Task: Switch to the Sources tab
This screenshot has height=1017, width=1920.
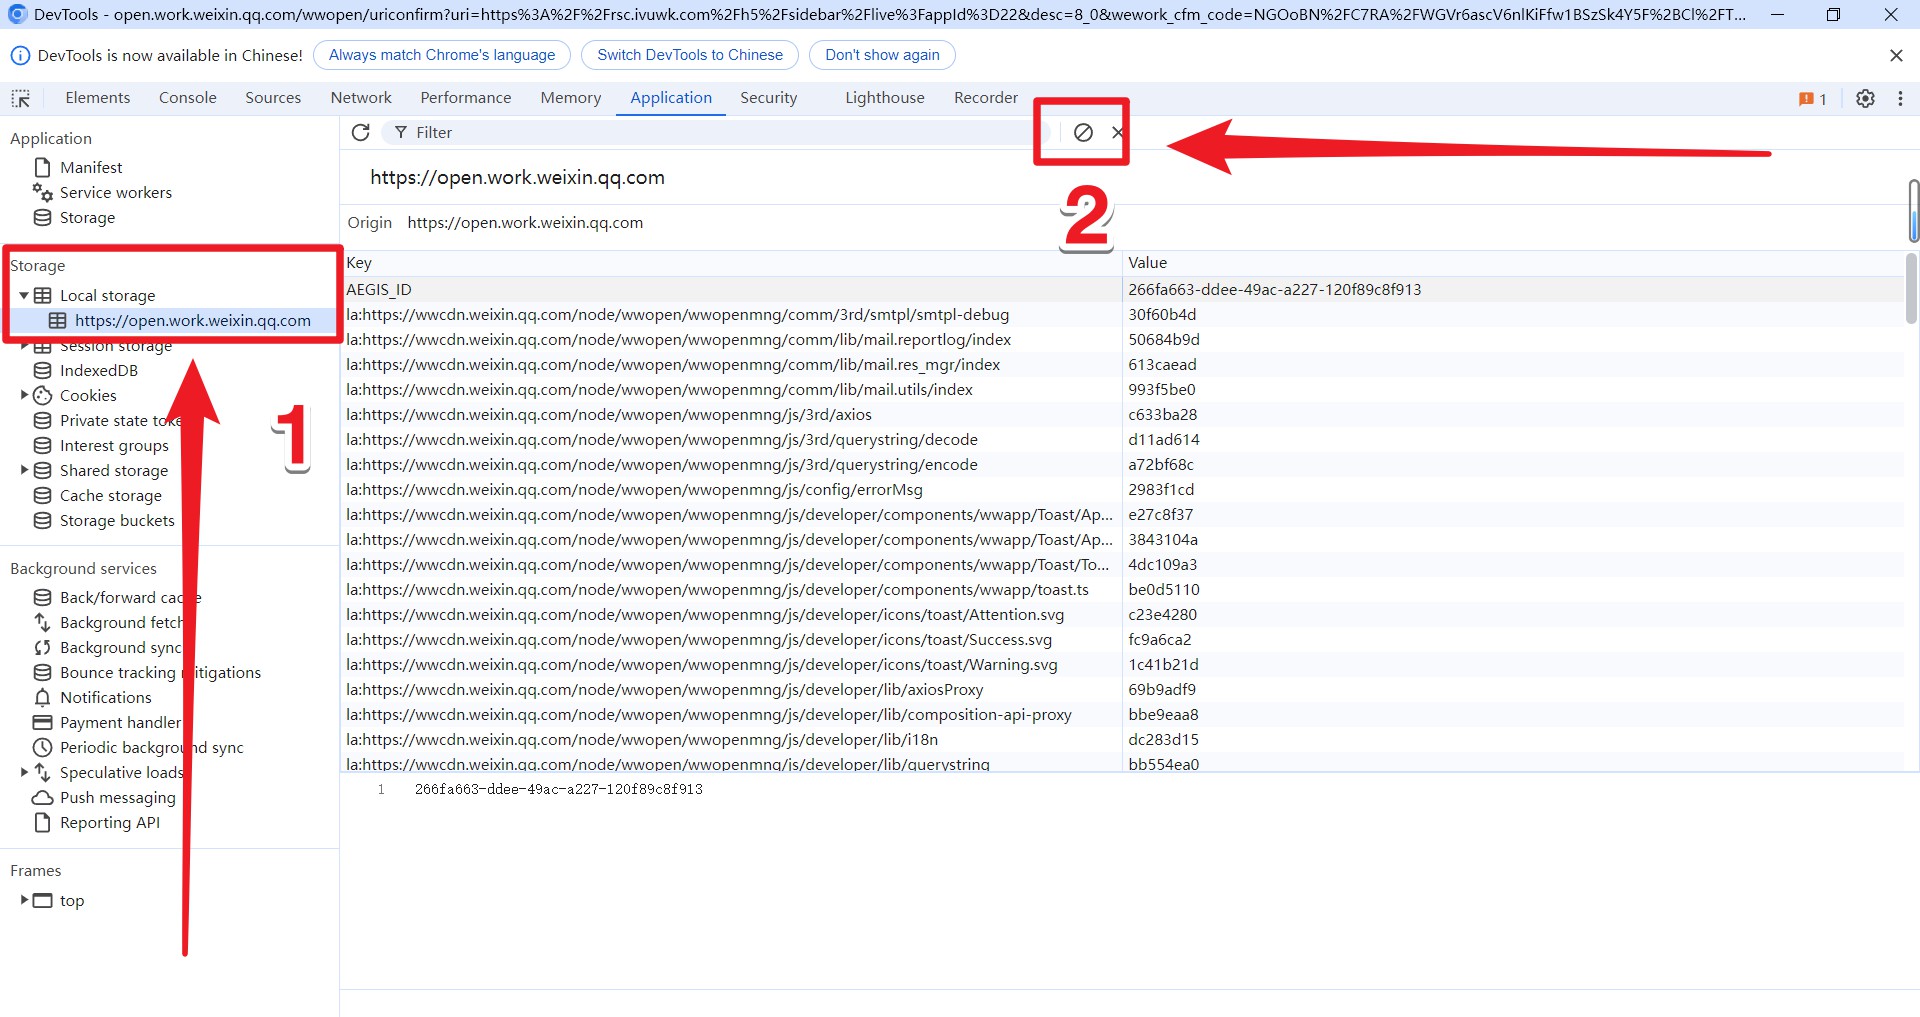Action: 273,98
